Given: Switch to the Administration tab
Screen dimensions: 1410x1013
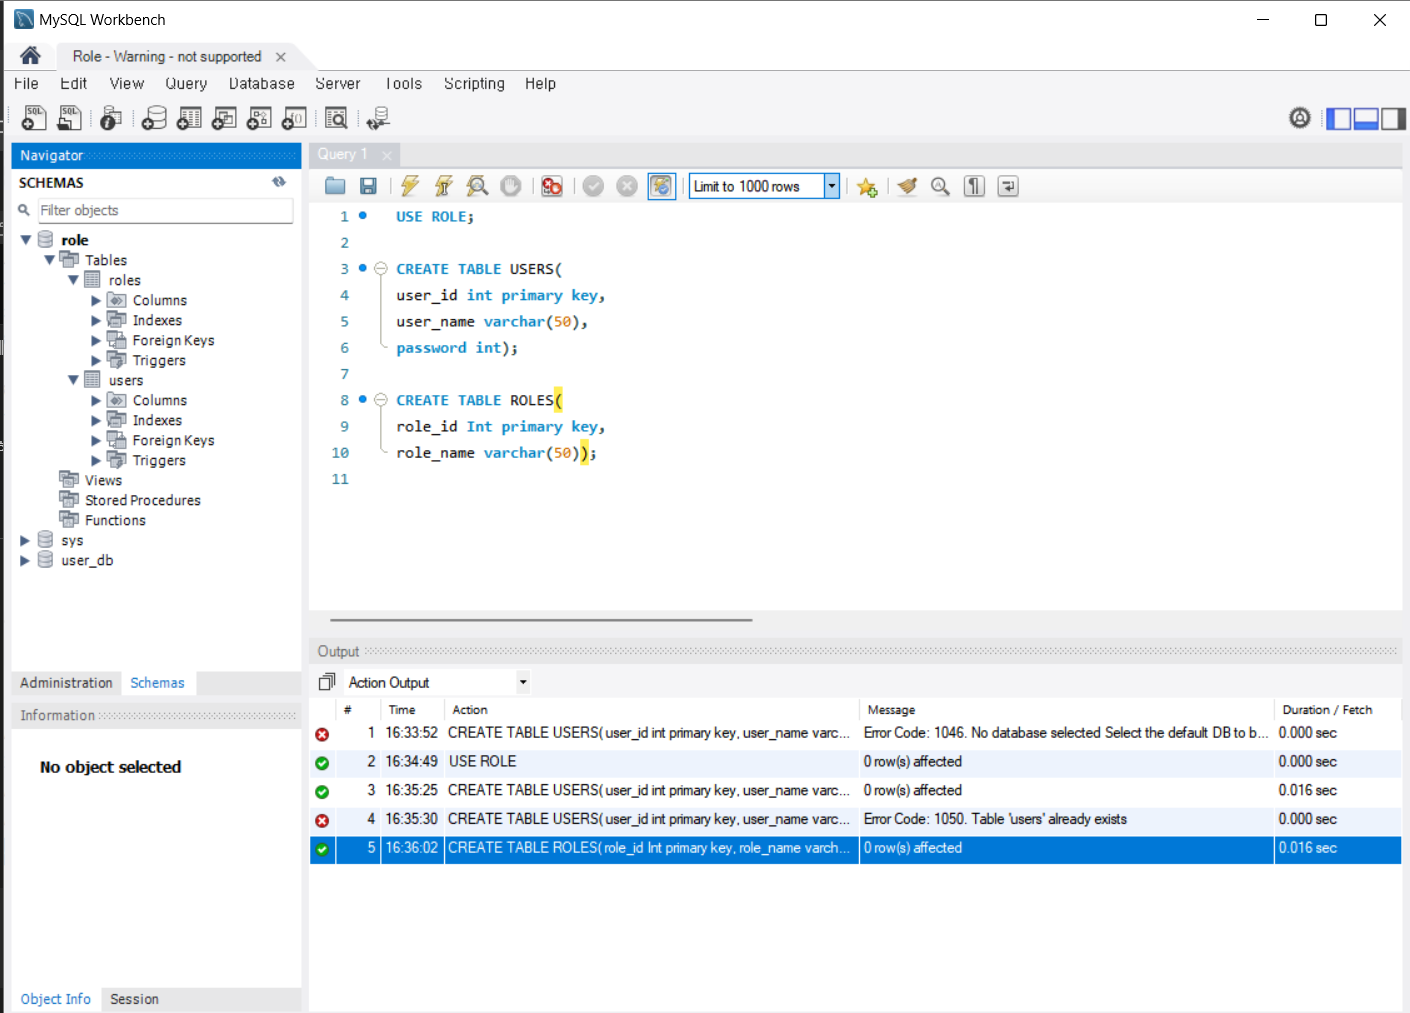Looking at the screenshot, I should click(66, 683).
